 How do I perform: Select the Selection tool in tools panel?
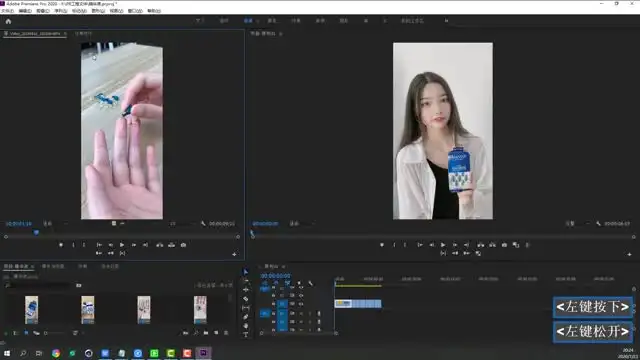click(x=245, y=272)
